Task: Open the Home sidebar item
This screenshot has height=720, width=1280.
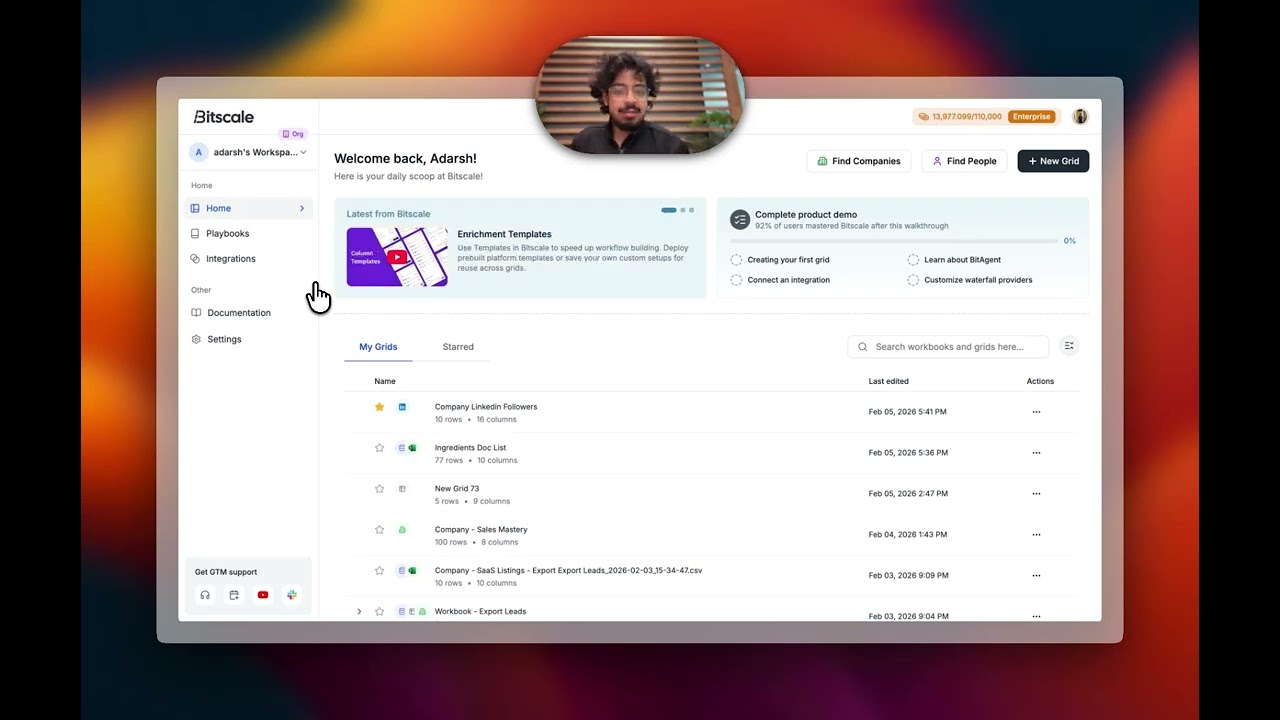Action: [x=249, y=208]
